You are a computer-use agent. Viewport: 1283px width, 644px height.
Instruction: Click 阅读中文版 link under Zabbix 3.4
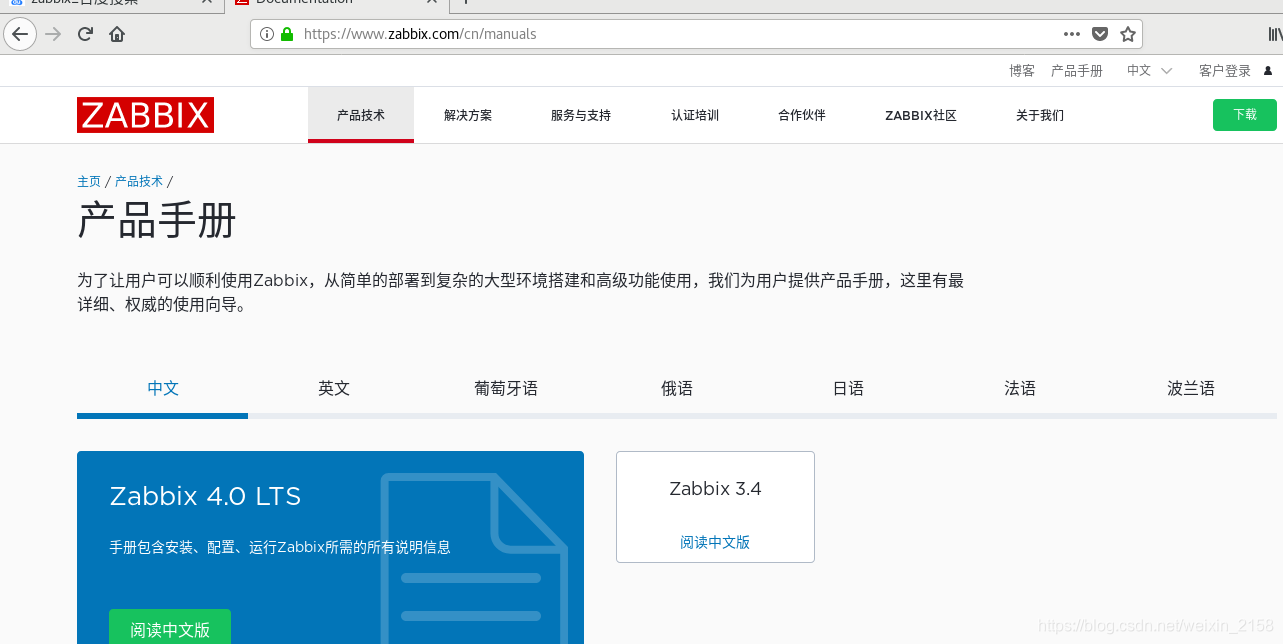[715, 542]
